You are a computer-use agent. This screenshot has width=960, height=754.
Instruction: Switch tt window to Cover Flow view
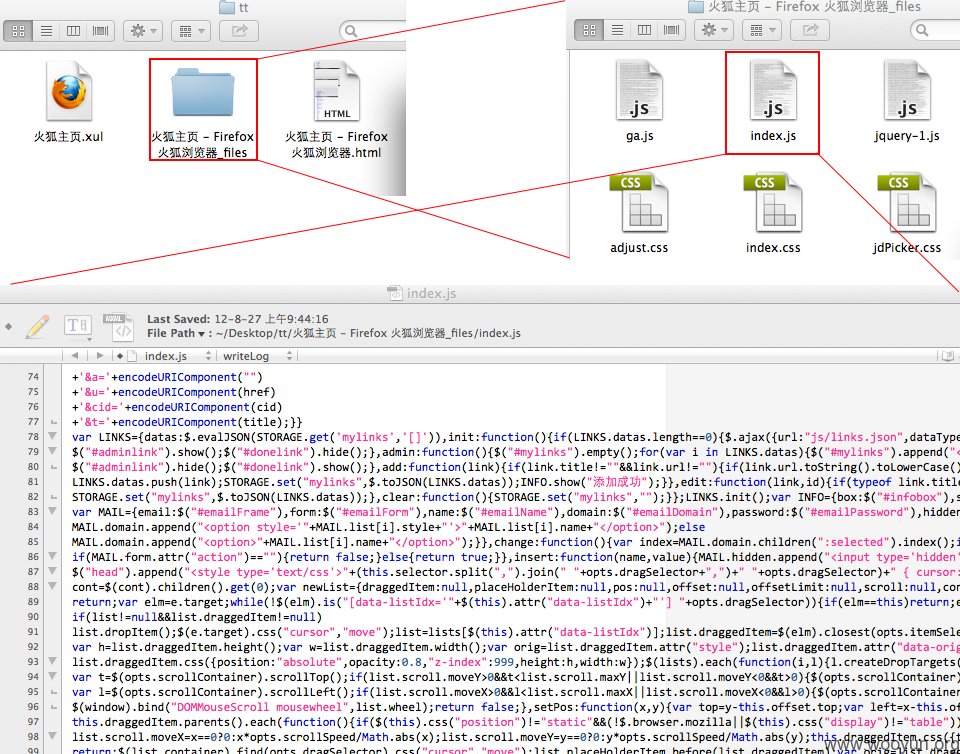pos(100,30)
